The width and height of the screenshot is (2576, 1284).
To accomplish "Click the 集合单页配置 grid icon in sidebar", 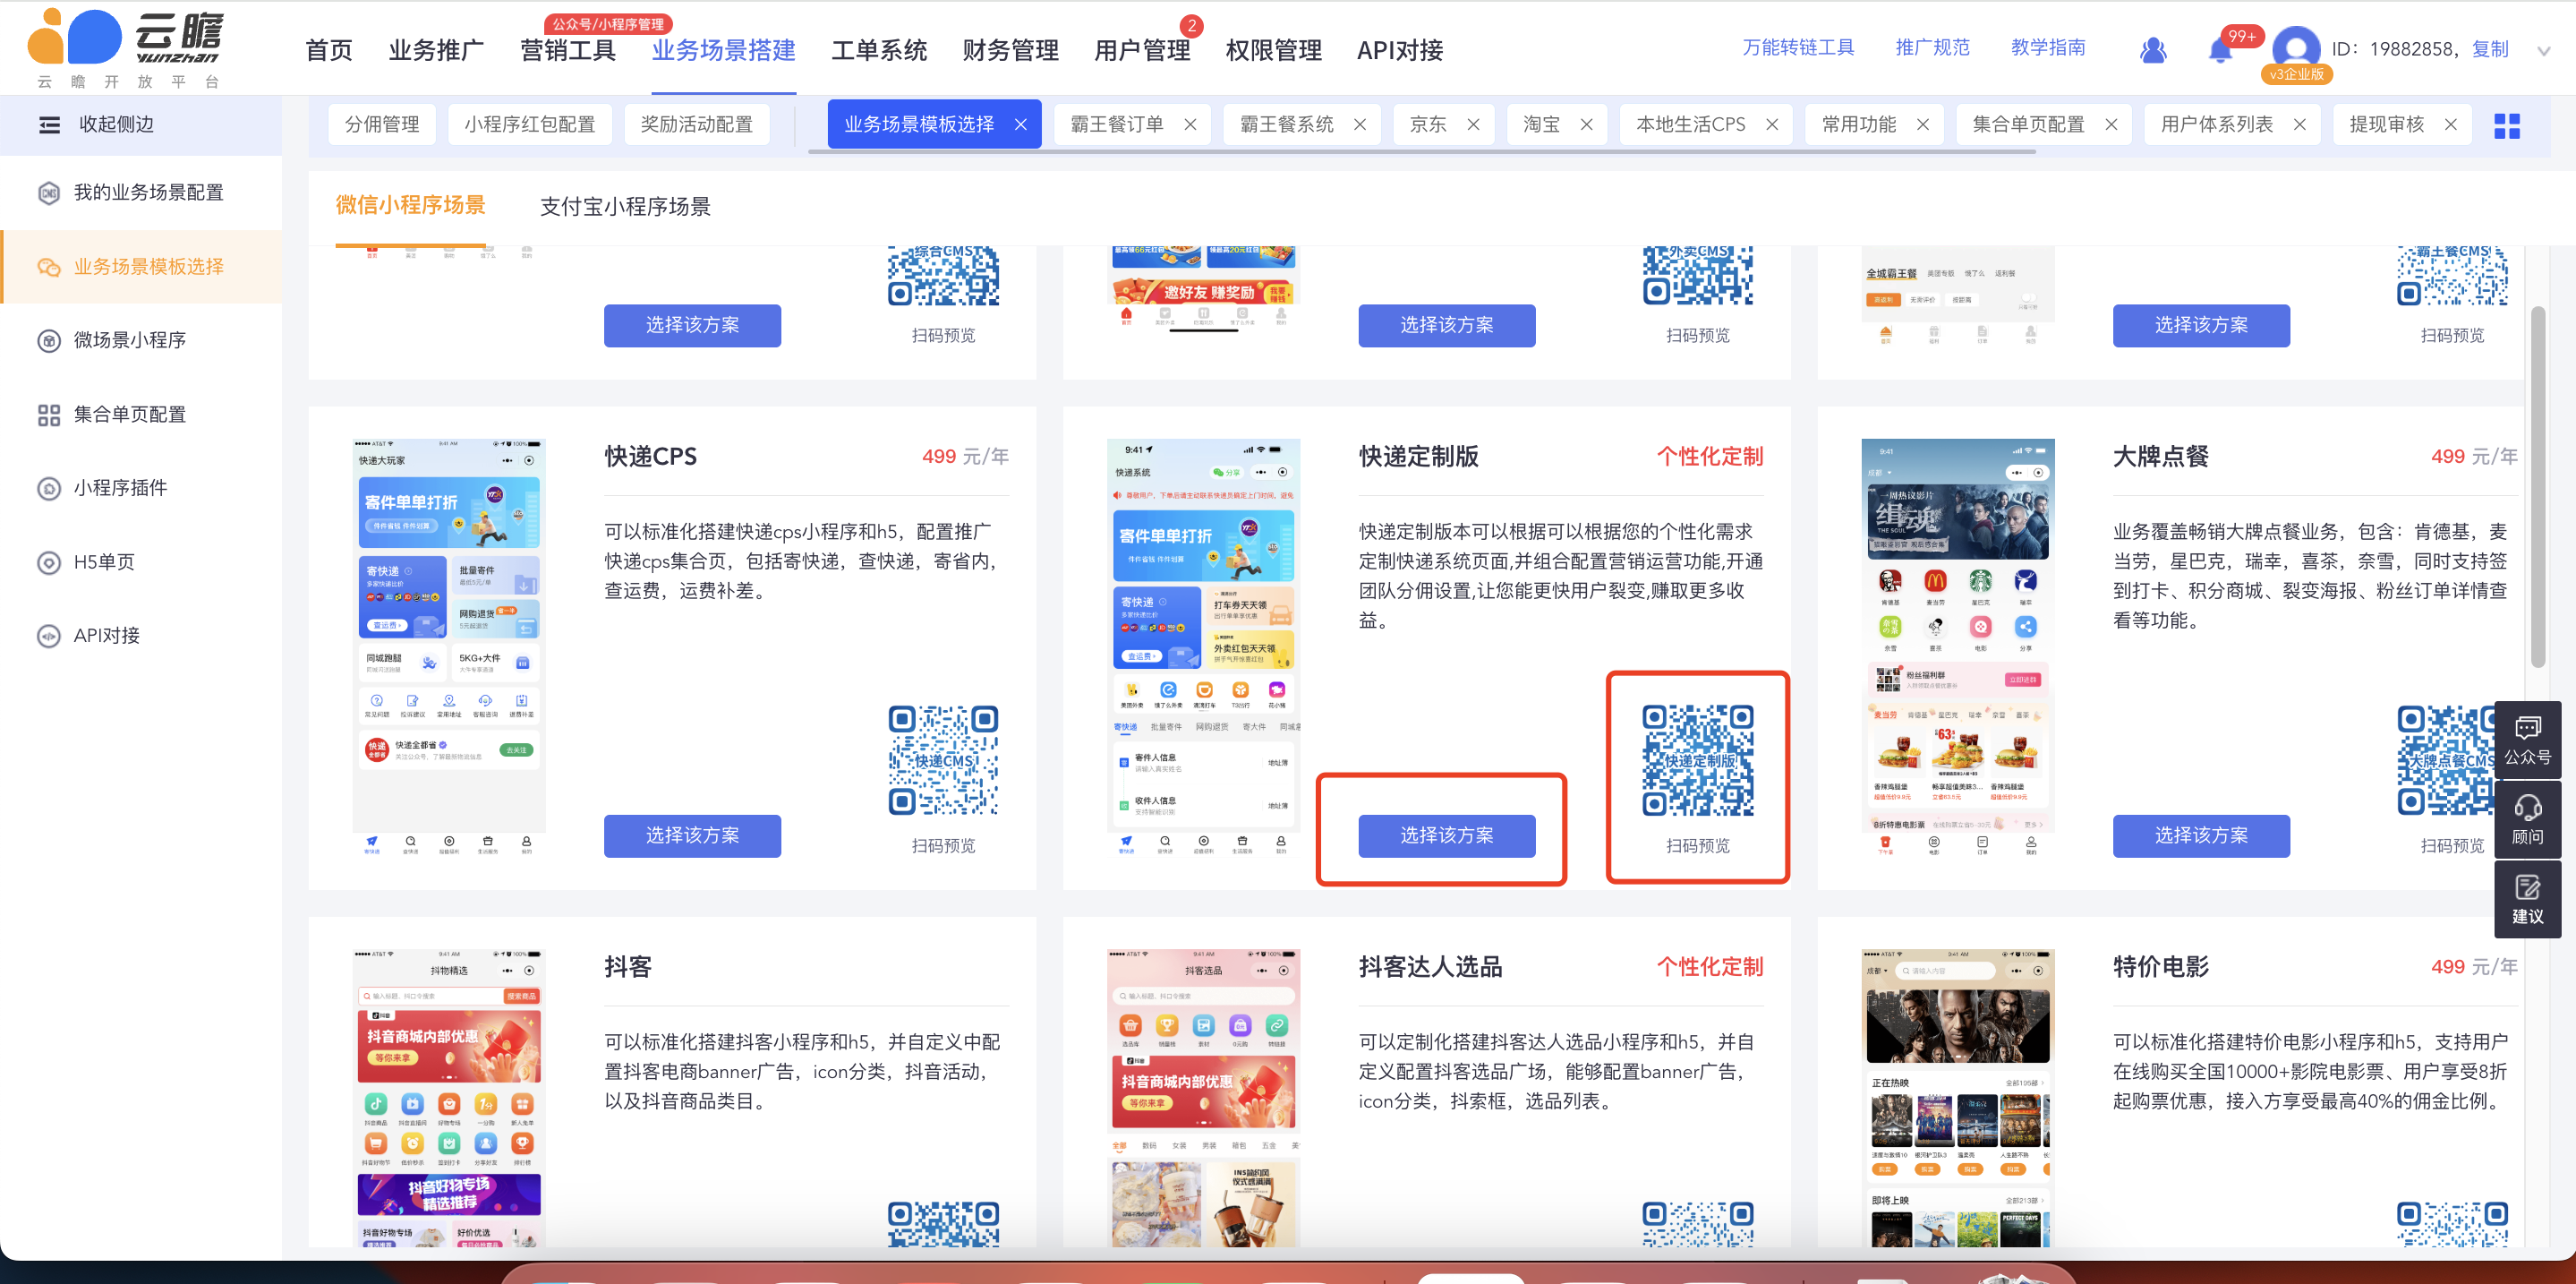I will pos(49,415).
